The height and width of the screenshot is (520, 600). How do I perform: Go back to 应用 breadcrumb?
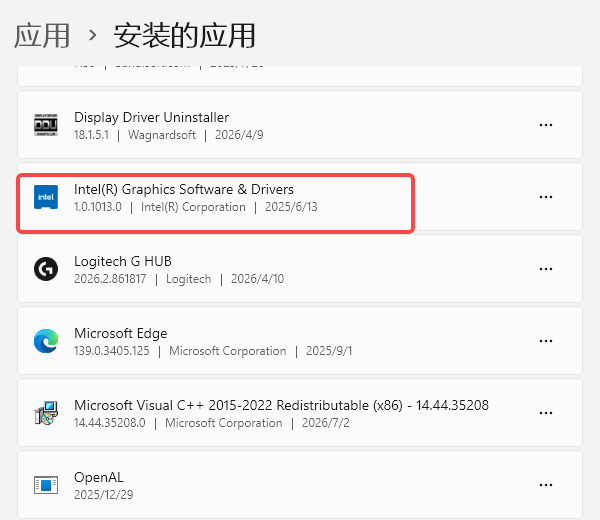42,36
